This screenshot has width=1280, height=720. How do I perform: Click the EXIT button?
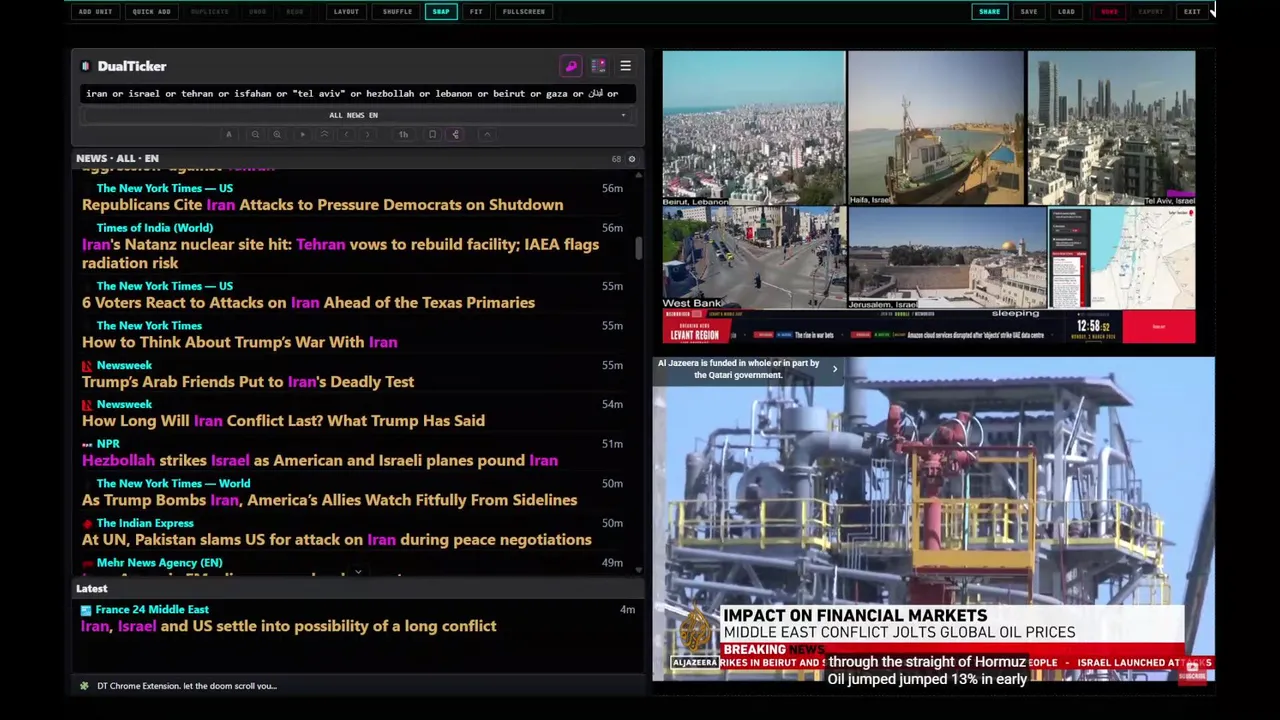(1192, 12)
